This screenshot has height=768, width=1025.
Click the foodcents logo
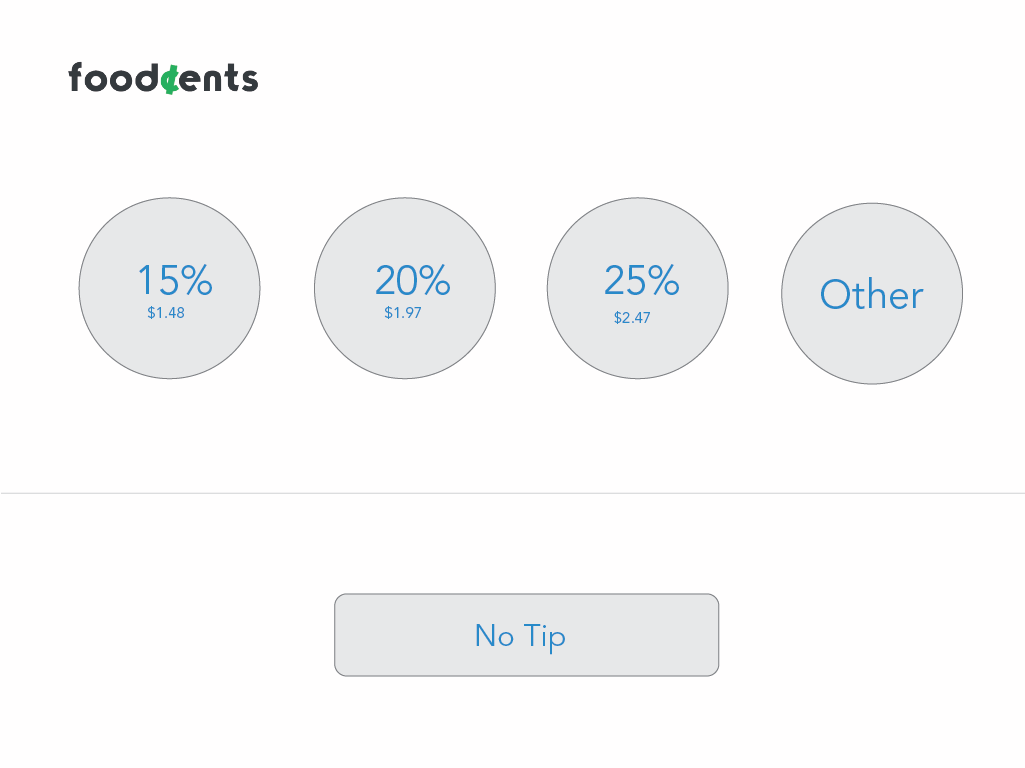click(x=163, y=78)
